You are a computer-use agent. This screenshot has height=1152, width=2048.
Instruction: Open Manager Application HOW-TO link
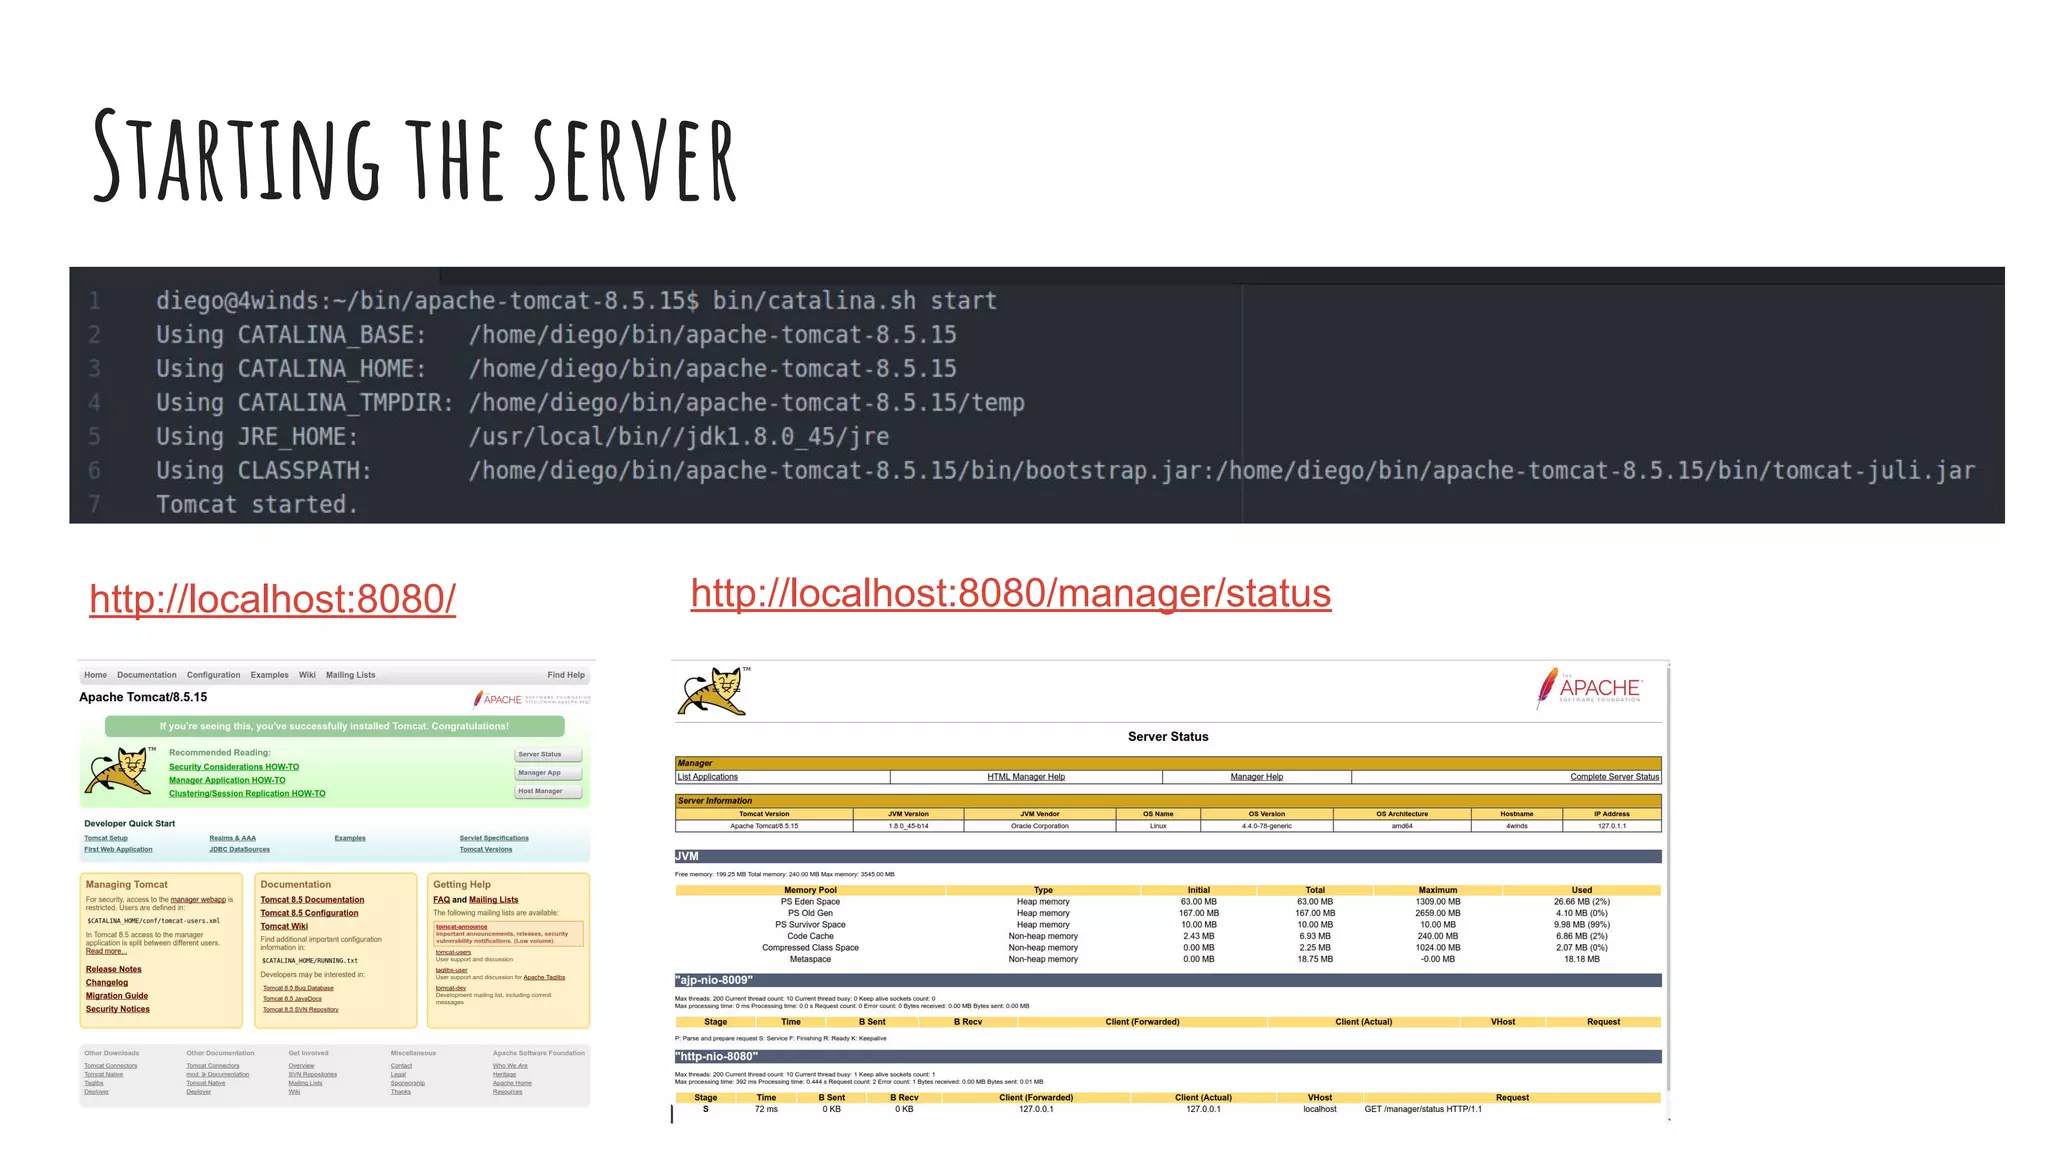[x=227, y=780]
